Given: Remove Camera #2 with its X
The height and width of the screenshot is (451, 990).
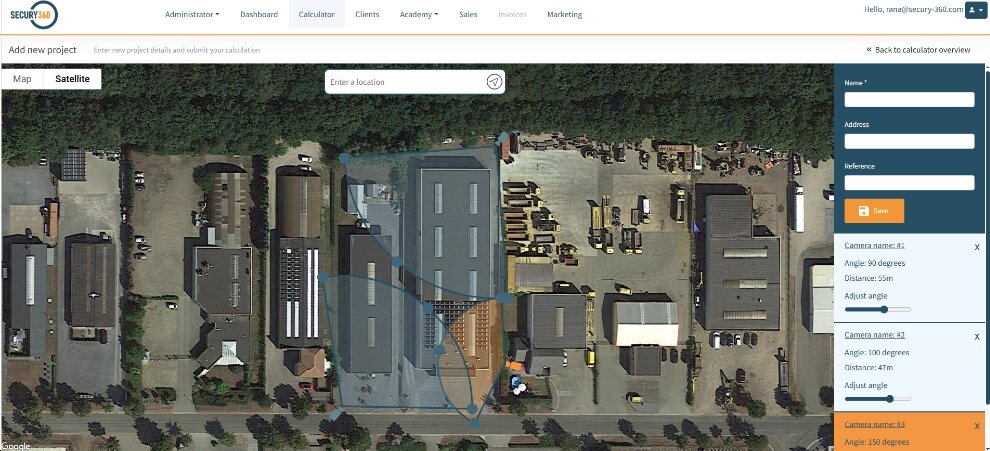Looking at the screenshot, I should click(977, 337).
